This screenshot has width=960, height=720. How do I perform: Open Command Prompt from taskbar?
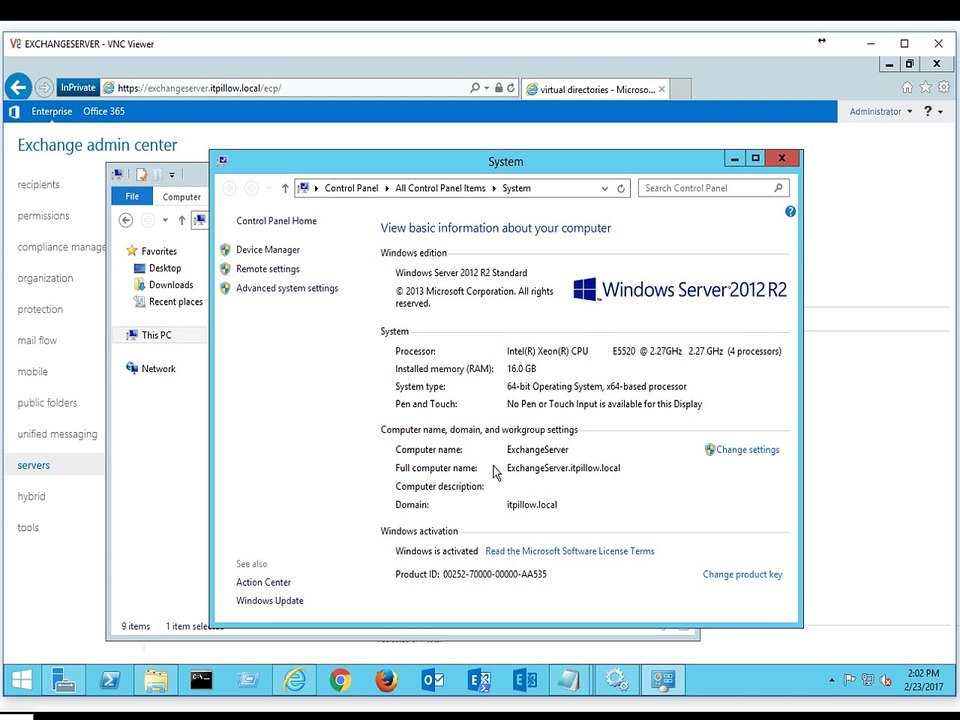(201, 680)
